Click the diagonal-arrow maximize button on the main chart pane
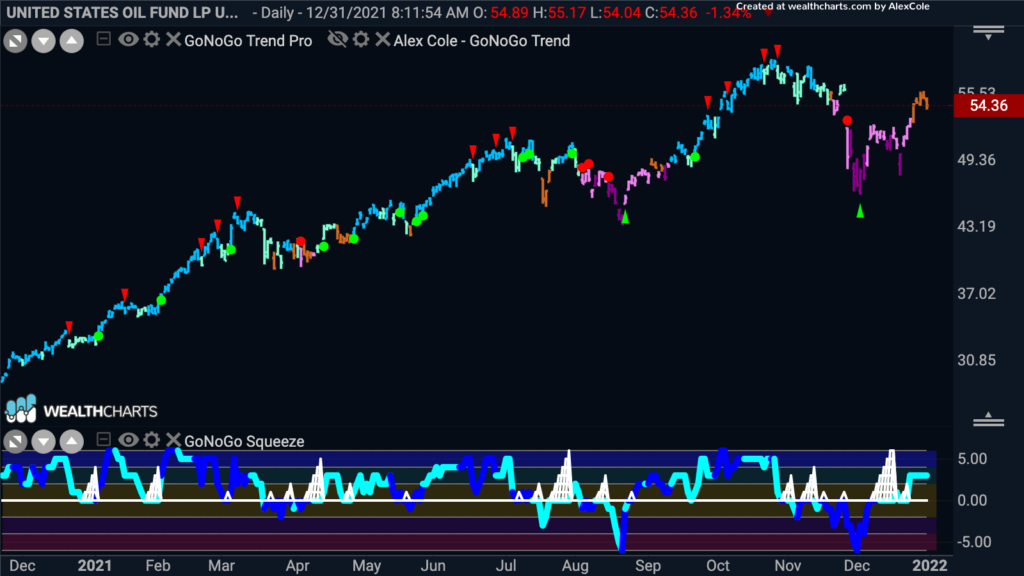Viewport: 1024px width, 576px height. tap(15, 42)
